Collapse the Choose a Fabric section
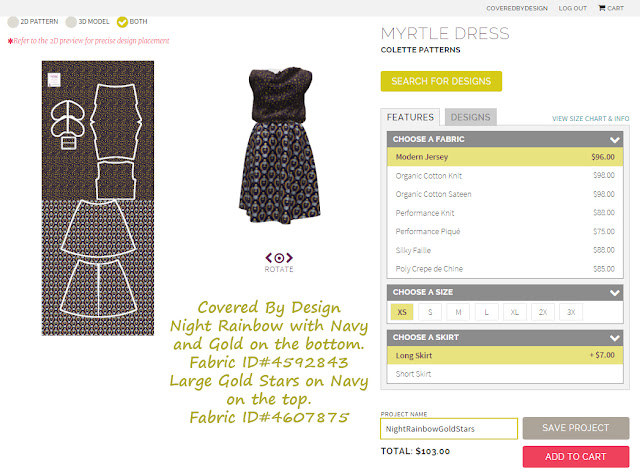The image size is (640, 469). (x=614, y=140)
